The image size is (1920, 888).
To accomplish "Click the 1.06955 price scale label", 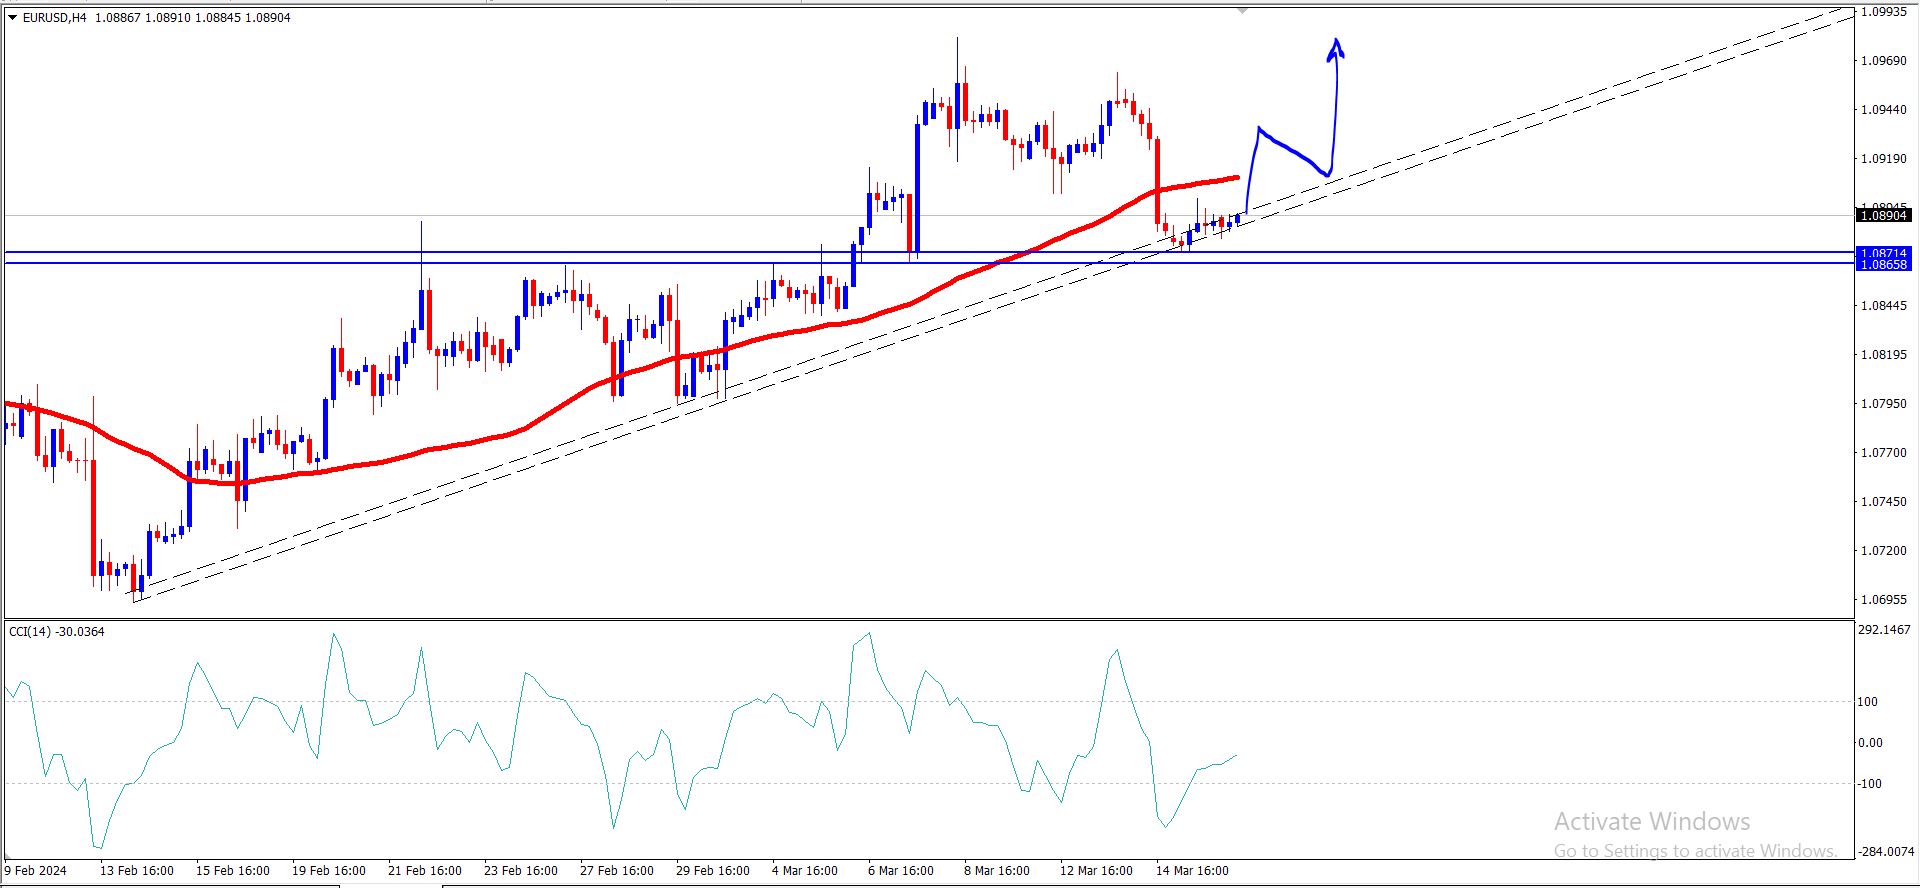I will coord(1883,600).
